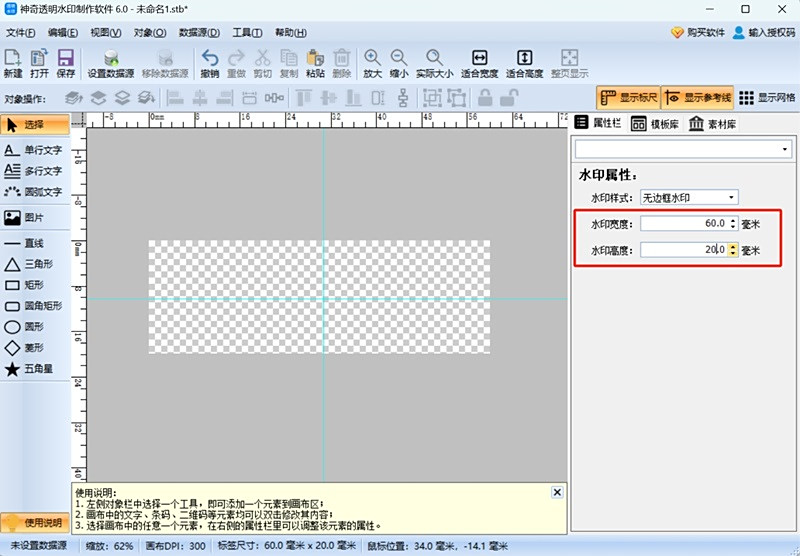Viewport: 800px width, 556px height.
Task: Click the 使用说明 button
Action: click(x=35, y=522)
